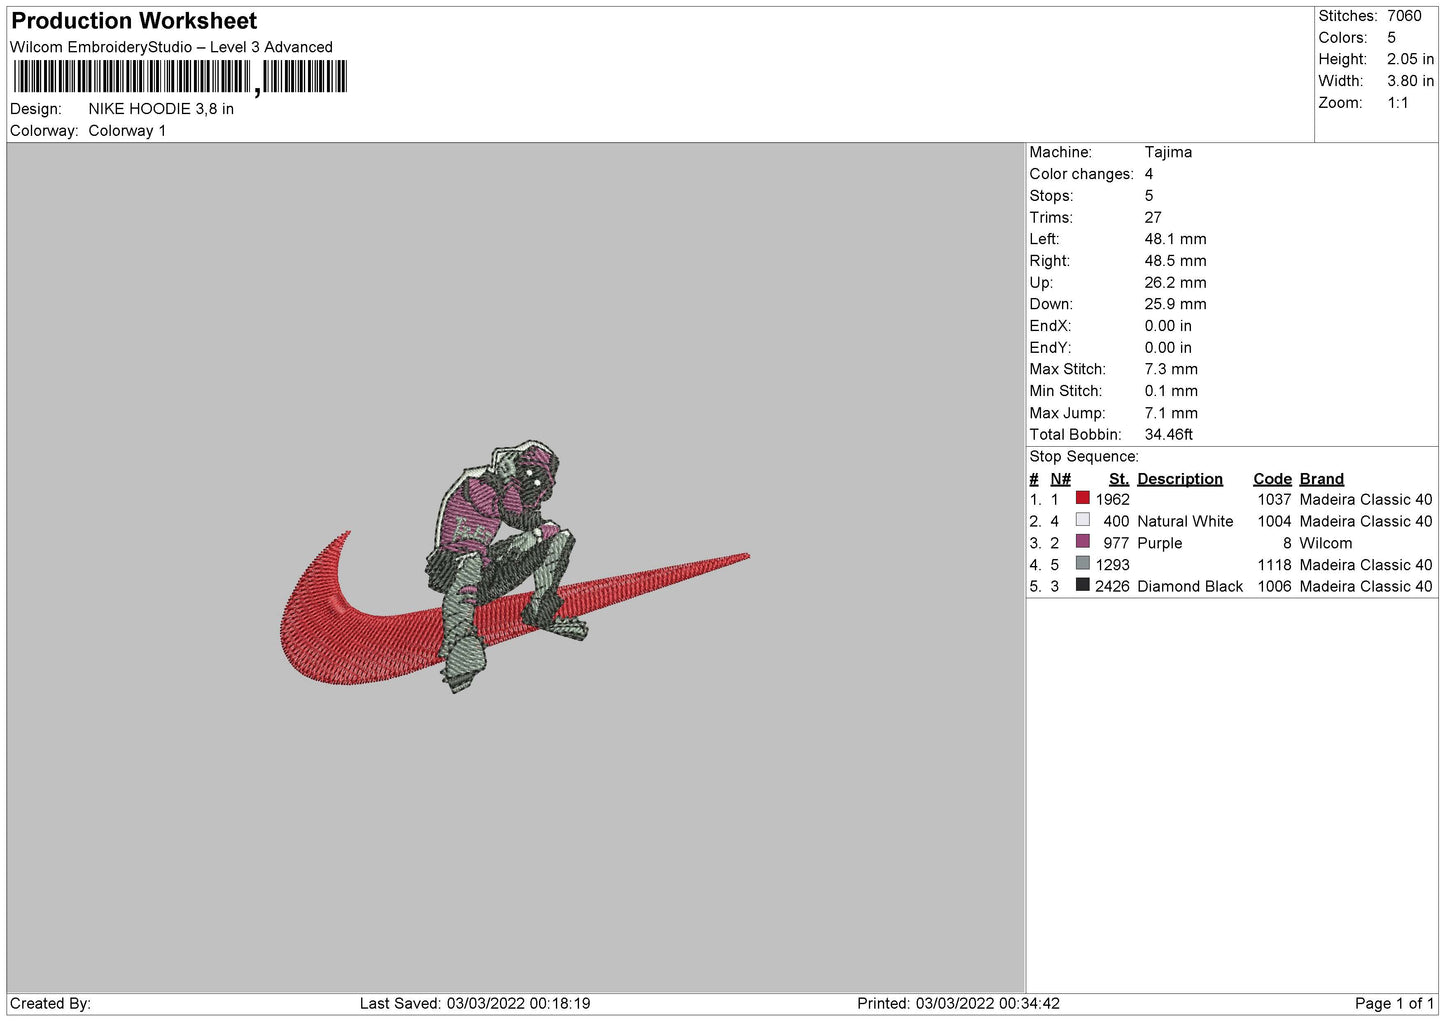Image resolution: width=1445 pixels, height=1021 pixels.
Task: Click the Brand column header
Action: 1321,479
